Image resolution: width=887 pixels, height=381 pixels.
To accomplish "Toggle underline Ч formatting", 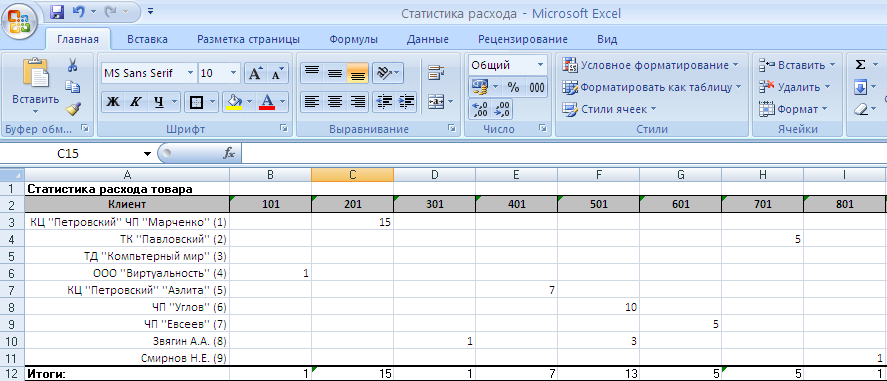I will (x=158, y=102).
